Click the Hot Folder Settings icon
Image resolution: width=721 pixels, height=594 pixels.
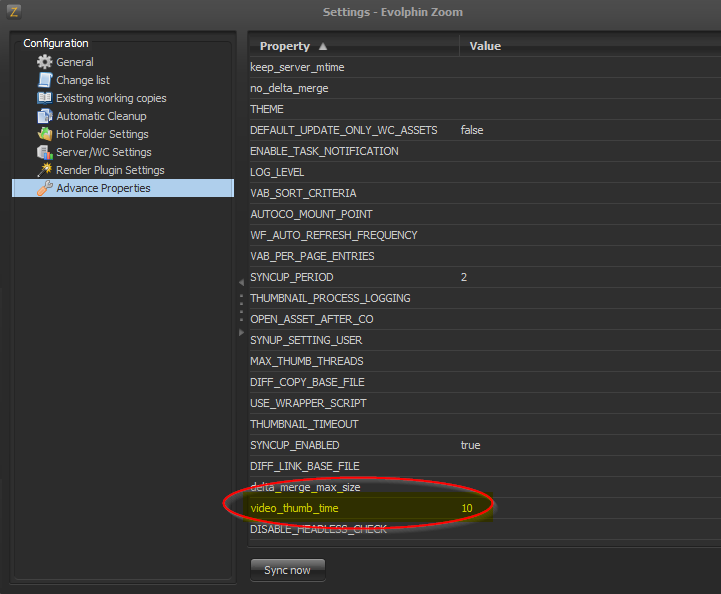45,134
